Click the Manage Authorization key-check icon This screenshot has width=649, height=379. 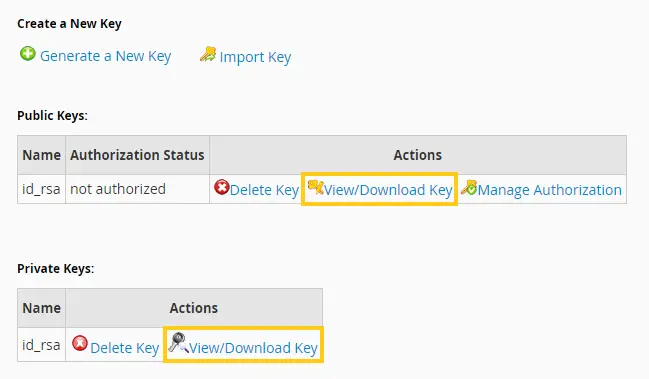tap(469, 187)
